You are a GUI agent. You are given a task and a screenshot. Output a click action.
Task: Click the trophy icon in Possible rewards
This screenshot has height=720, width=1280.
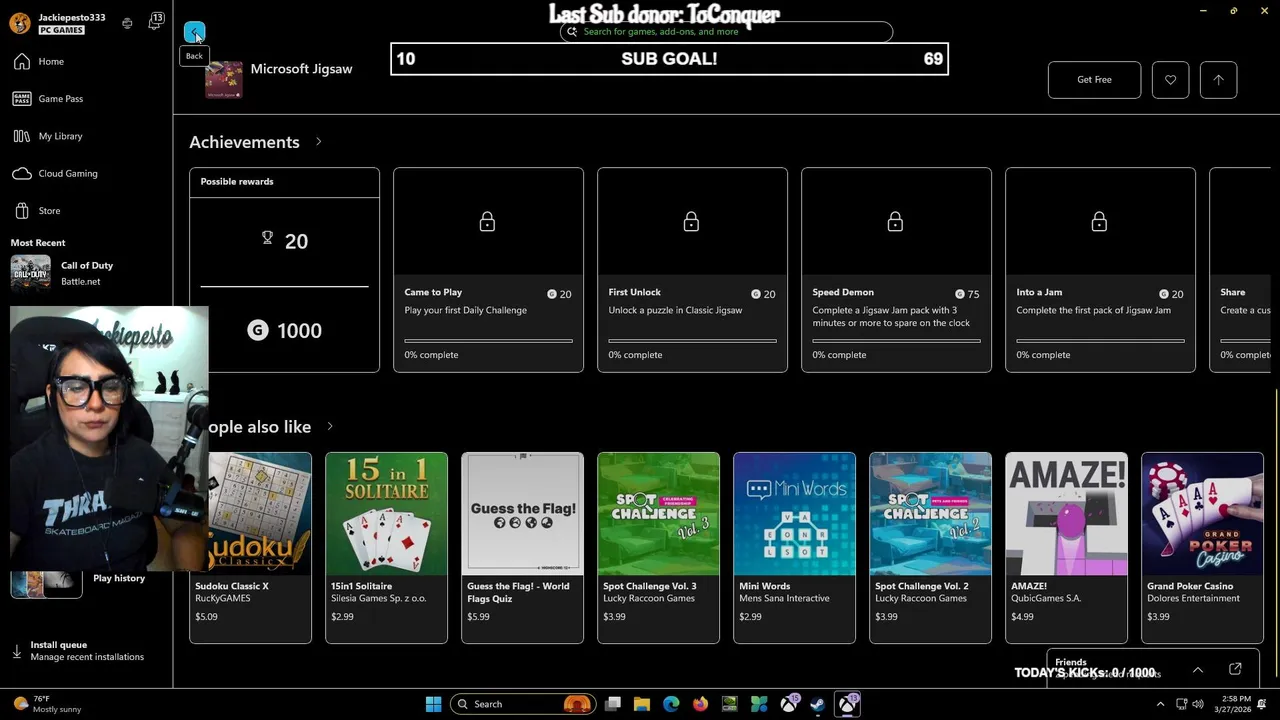tap(267, 238)
